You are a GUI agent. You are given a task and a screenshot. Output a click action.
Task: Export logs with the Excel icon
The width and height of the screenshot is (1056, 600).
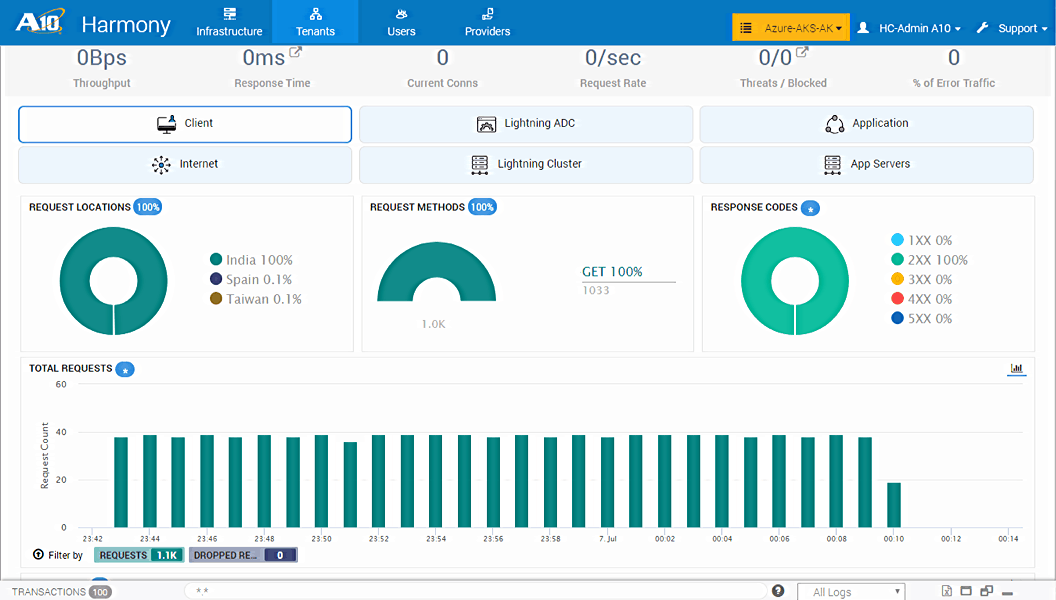pos(946,591)
